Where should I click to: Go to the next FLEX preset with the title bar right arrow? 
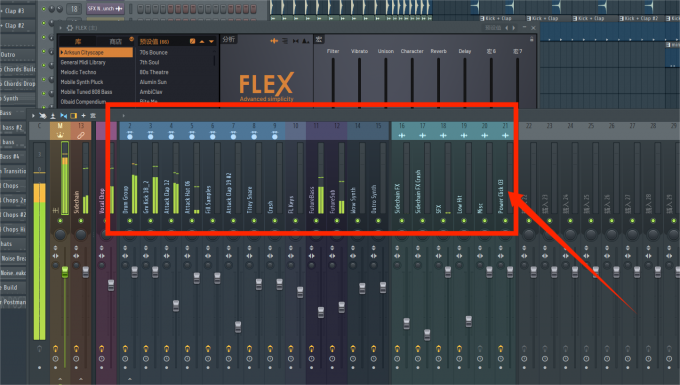[514, 28]
